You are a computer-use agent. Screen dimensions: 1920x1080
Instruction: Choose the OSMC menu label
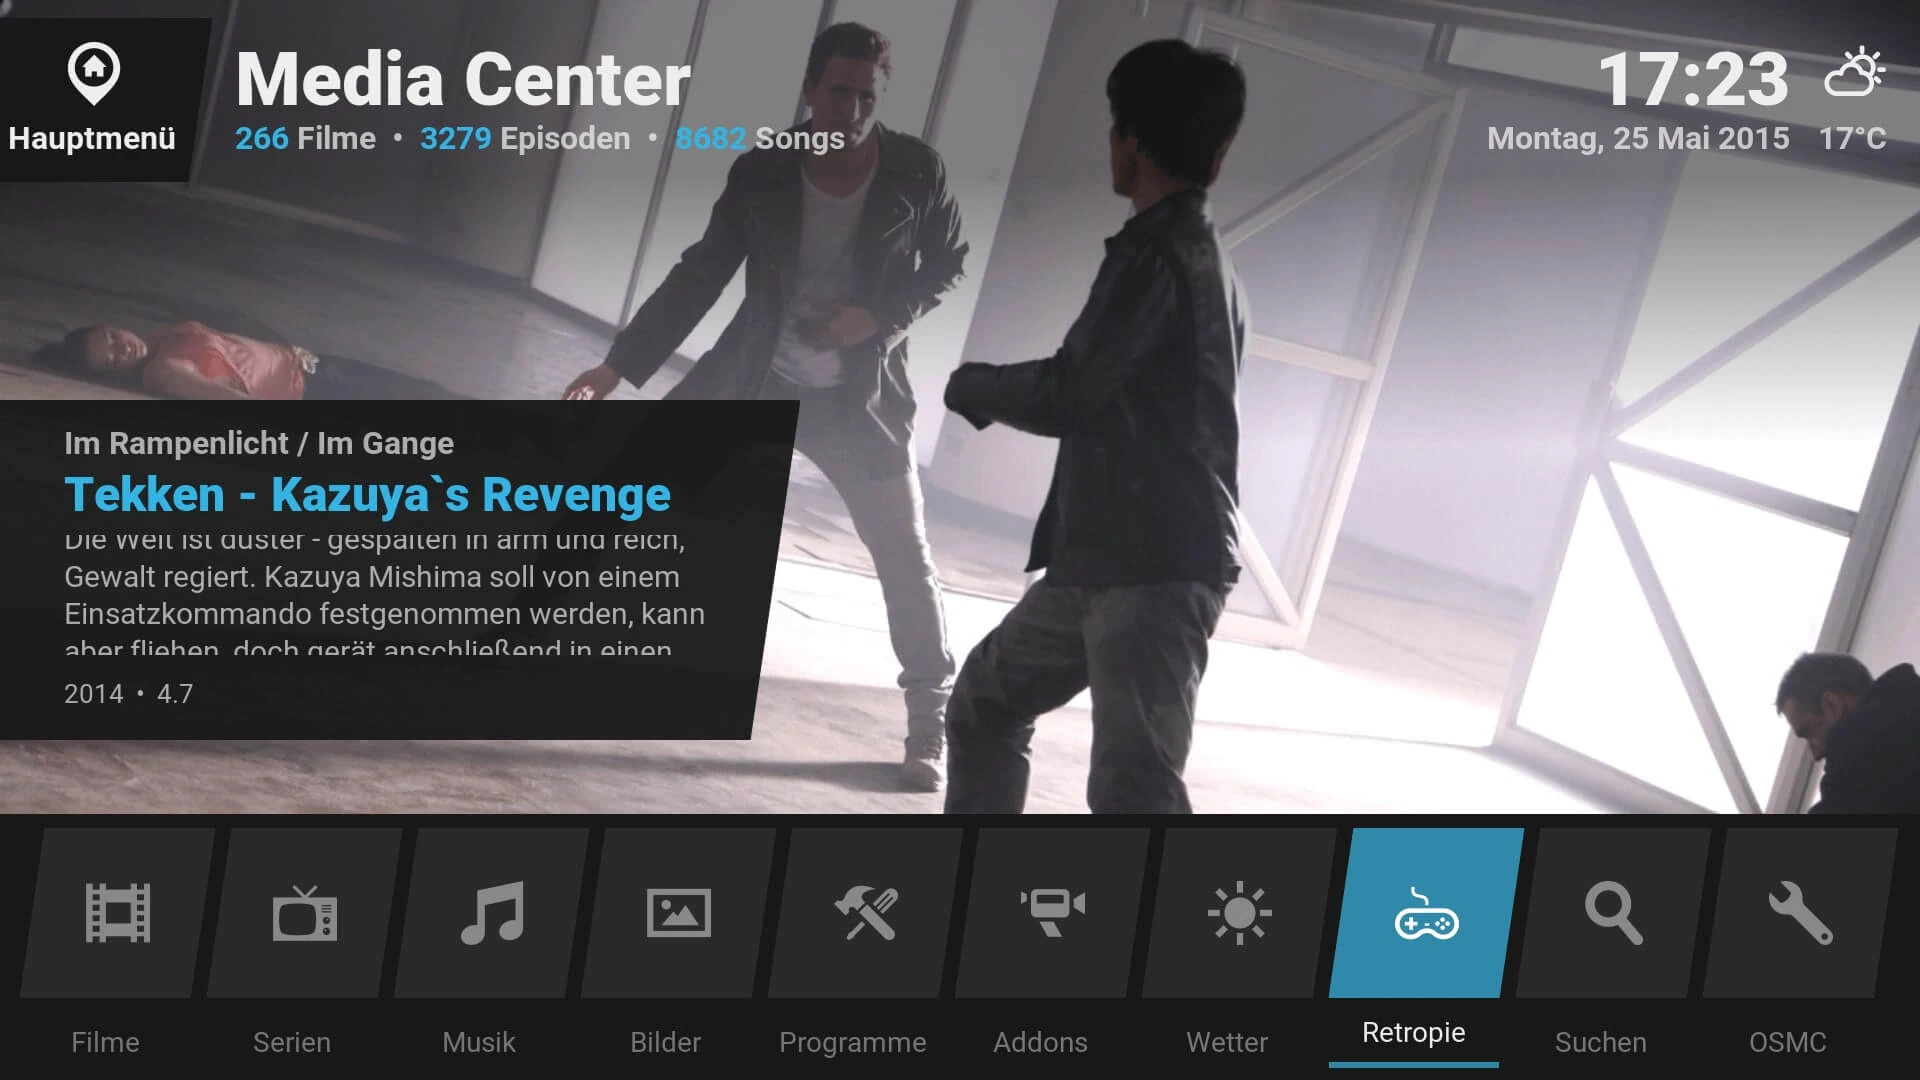[x=1788, y=1042]
